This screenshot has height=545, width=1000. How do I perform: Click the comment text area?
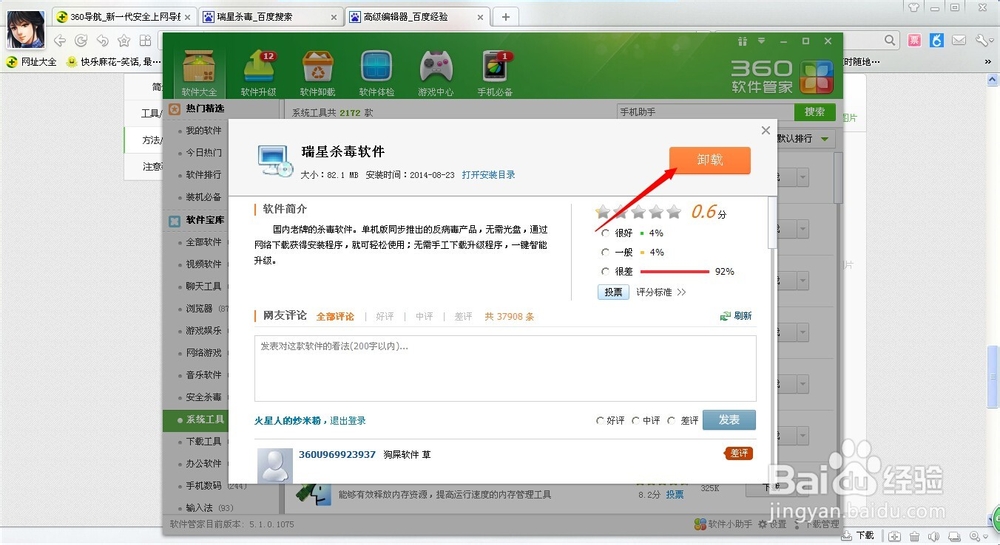click(505, 368)
